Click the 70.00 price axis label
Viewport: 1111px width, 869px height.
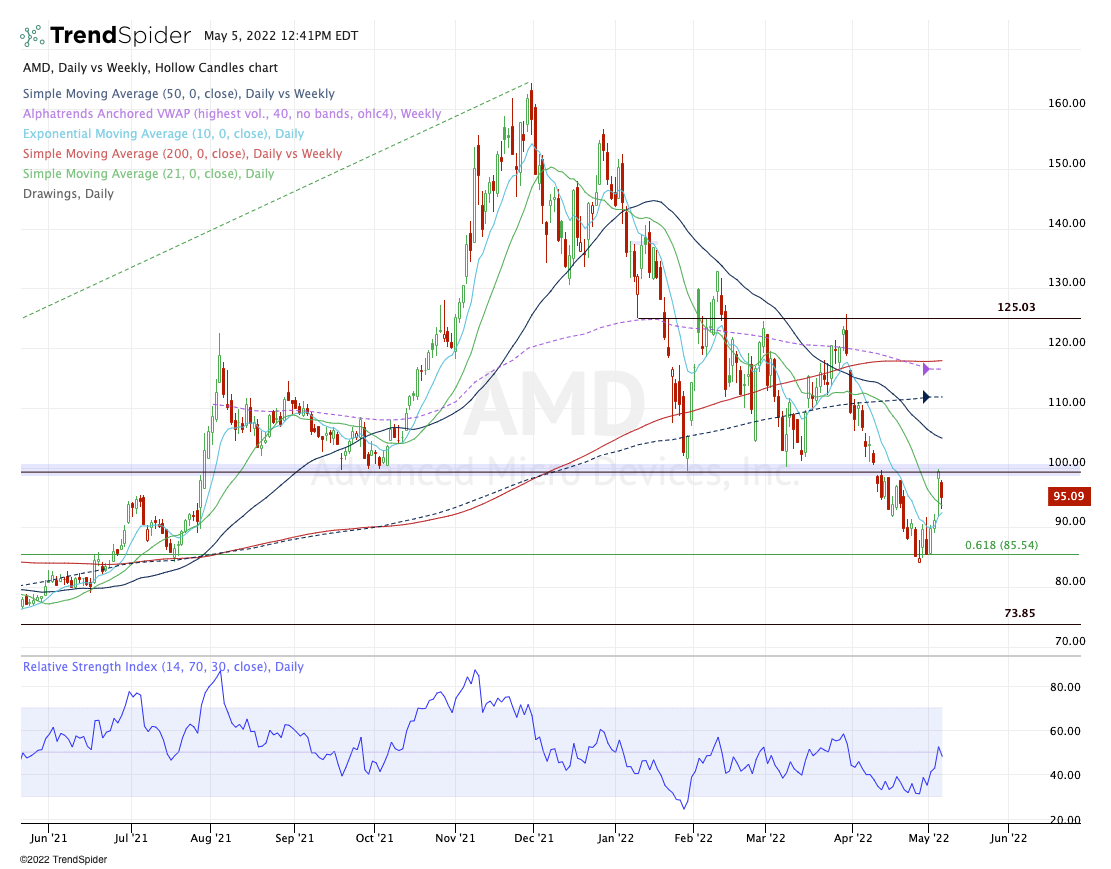[1070, 641]
